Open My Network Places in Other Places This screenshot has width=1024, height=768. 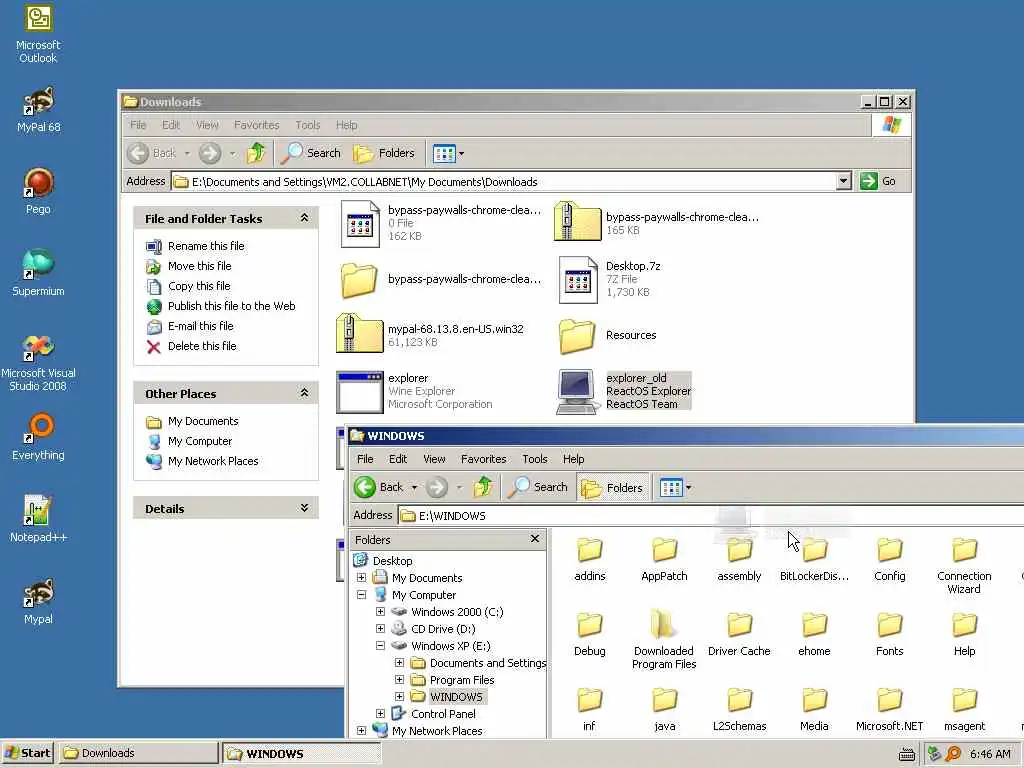[x=213, y=461]
